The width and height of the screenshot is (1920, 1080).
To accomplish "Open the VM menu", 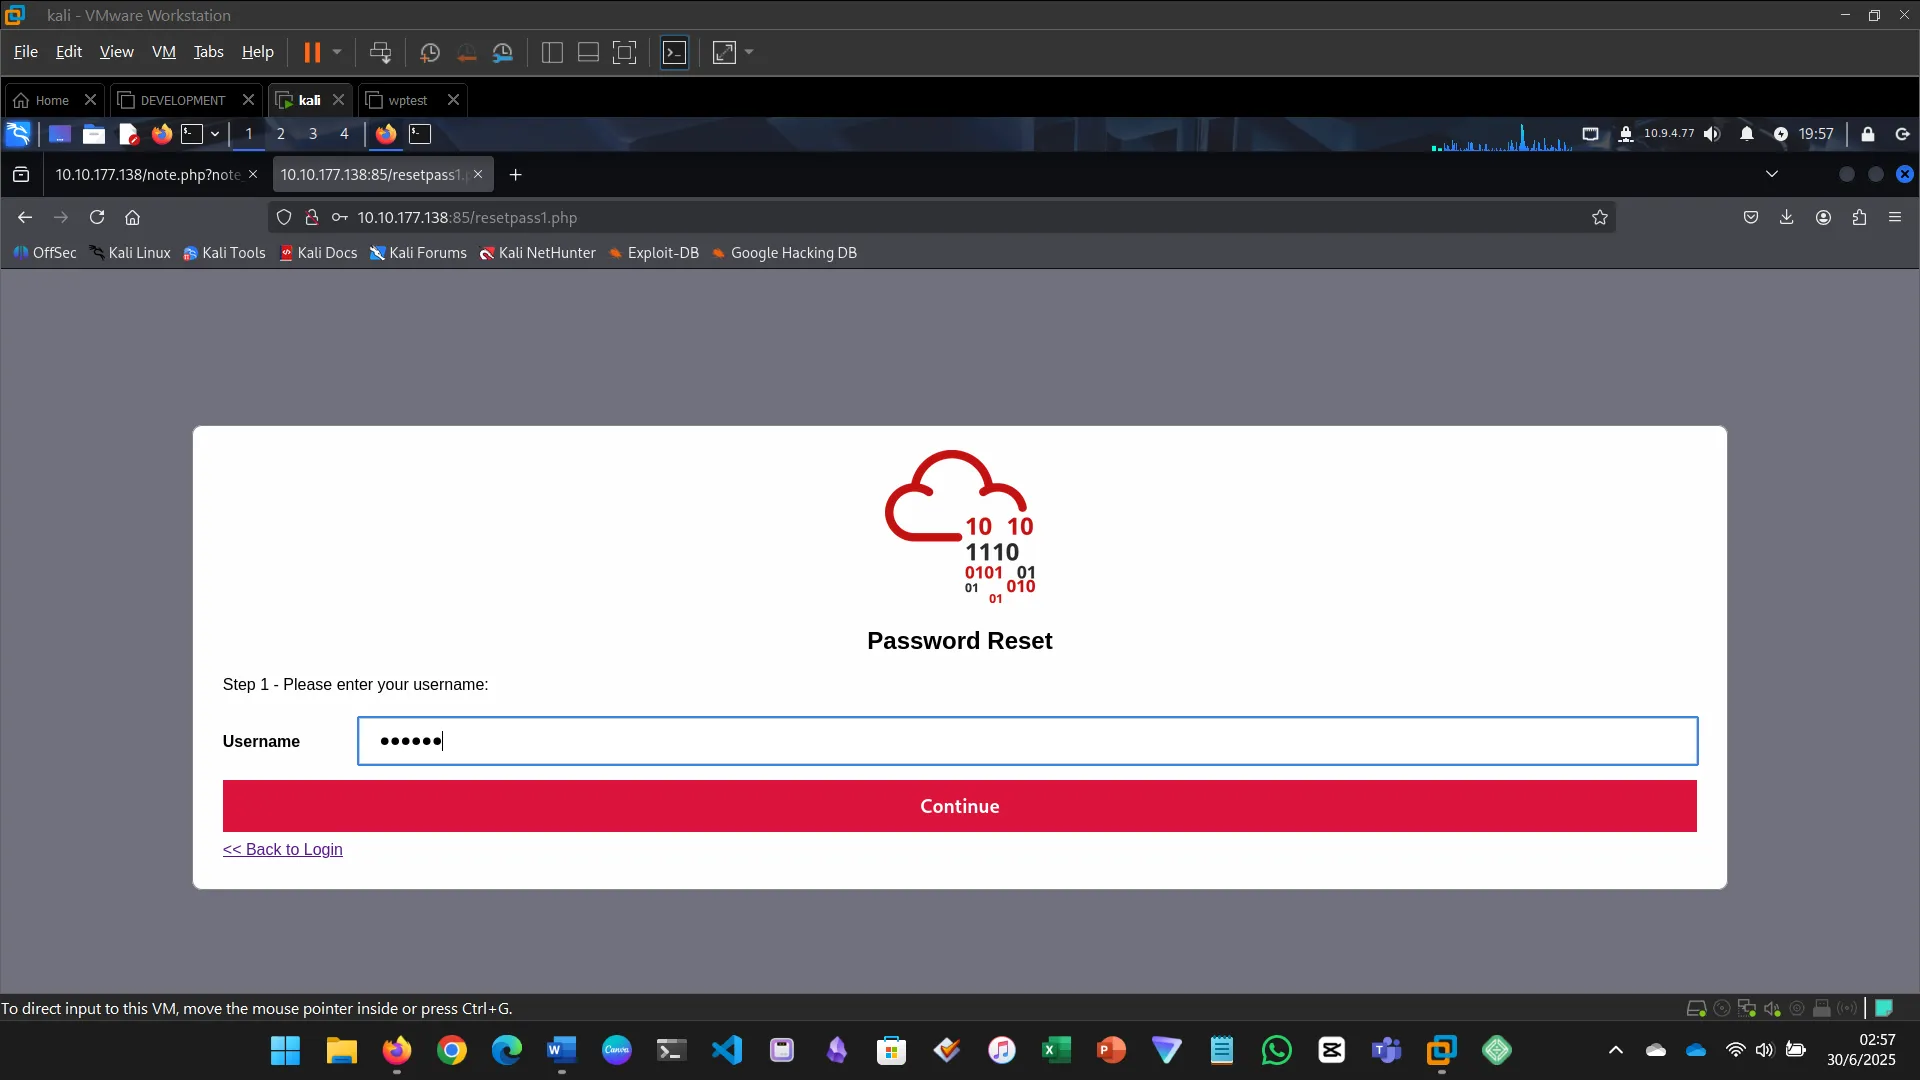I will click(163, 52).
